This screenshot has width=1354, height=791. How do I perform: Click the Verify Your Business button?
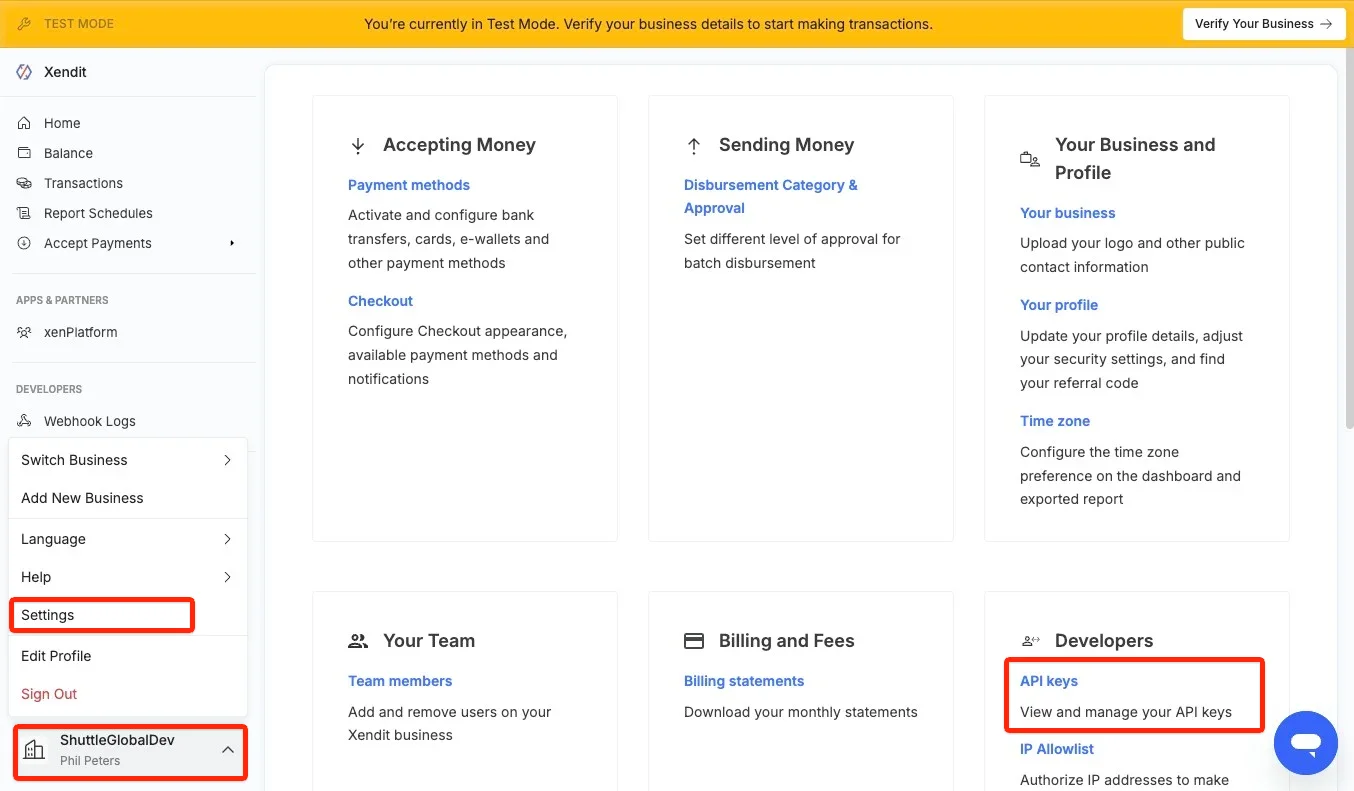[x=1263, y=24]
